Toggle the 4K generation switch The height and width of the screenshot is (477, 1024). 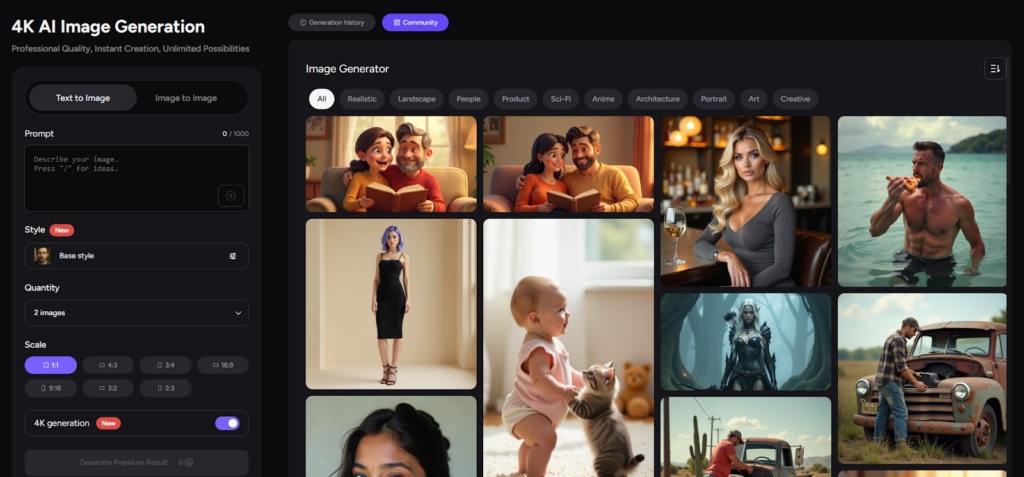[x=227, y=423]
